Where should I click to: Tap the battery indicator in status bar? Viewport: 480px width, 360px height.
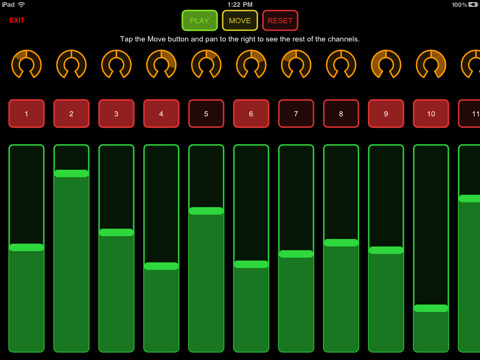[473, 5]
